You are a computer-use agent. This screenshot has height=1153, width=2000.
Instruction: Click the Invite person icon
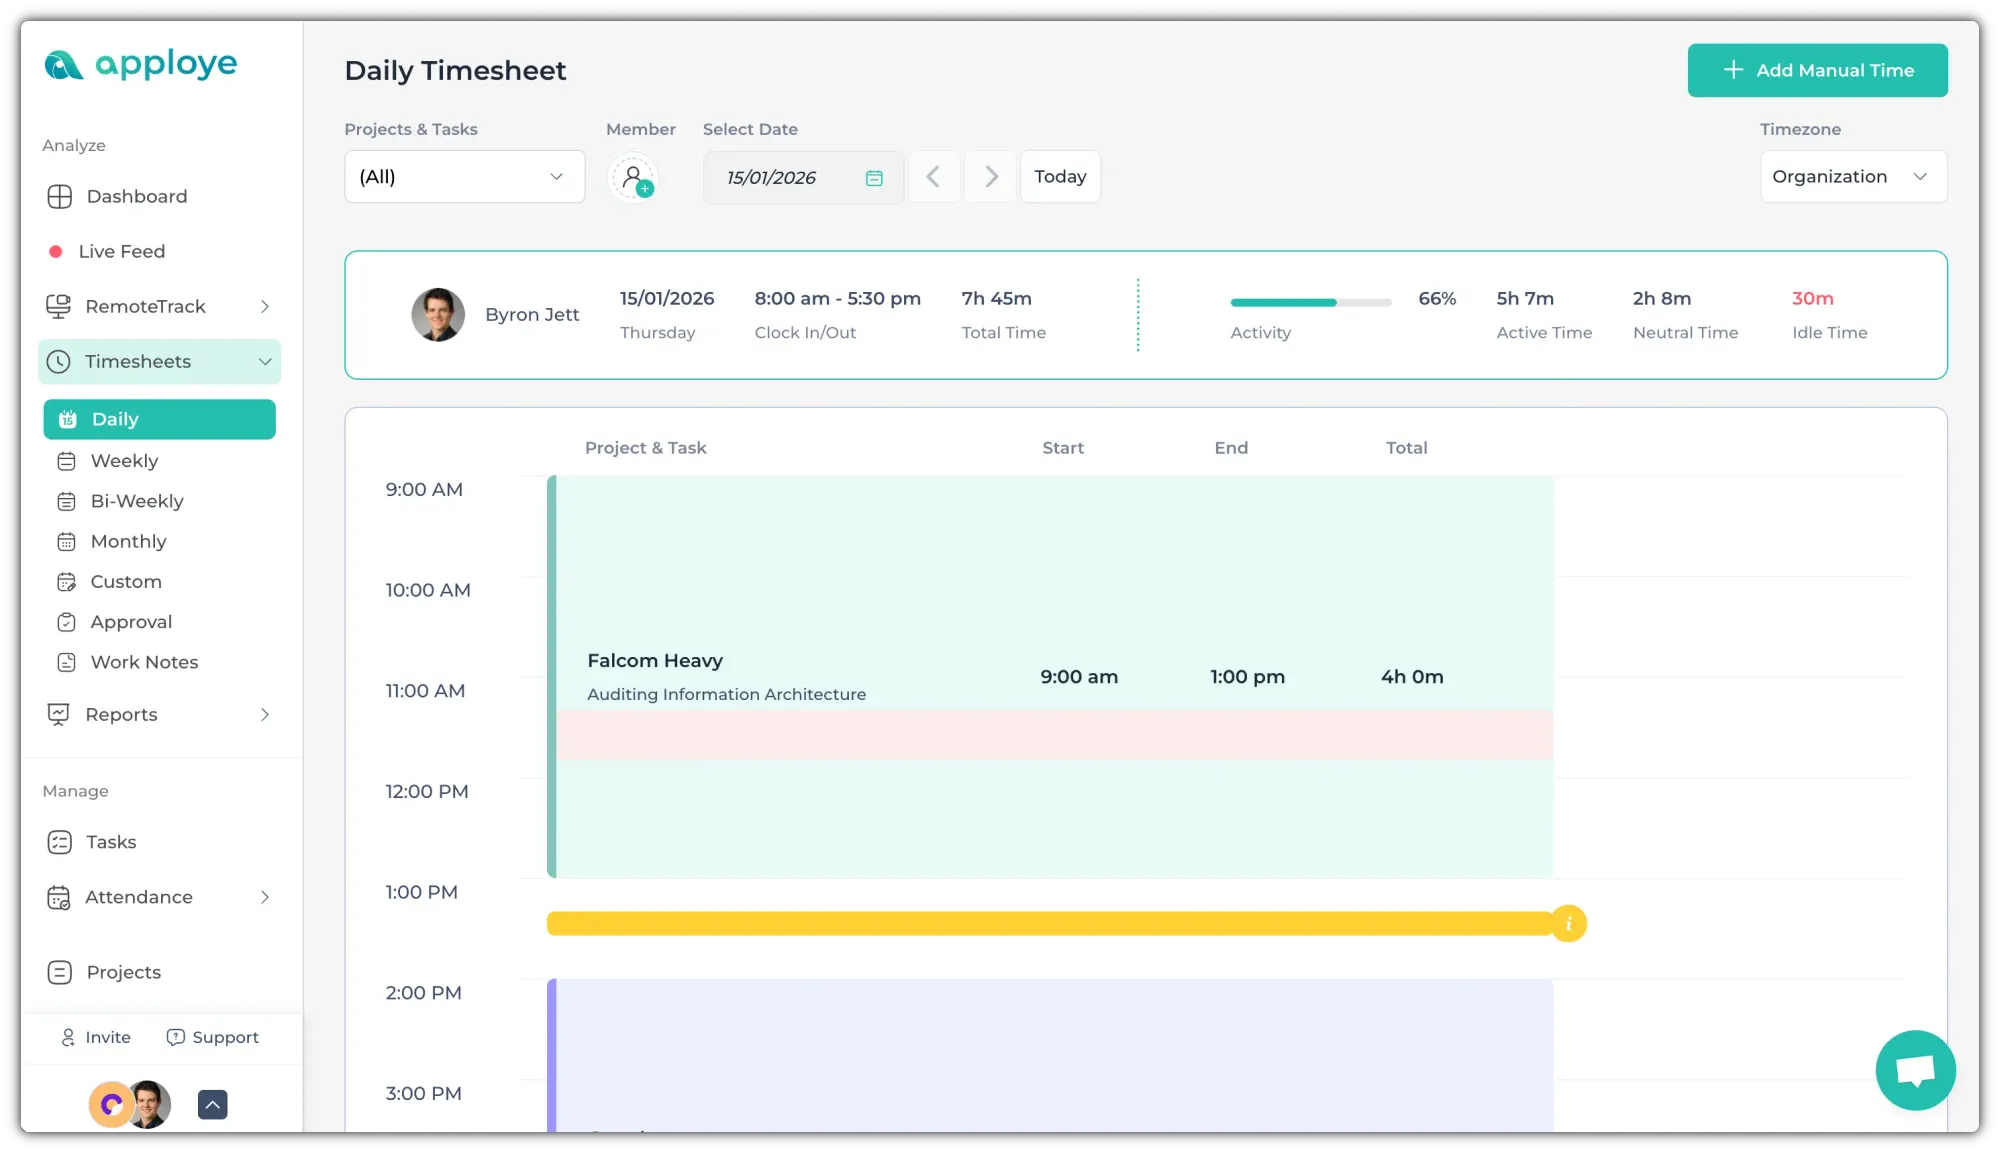point(68,1037)
